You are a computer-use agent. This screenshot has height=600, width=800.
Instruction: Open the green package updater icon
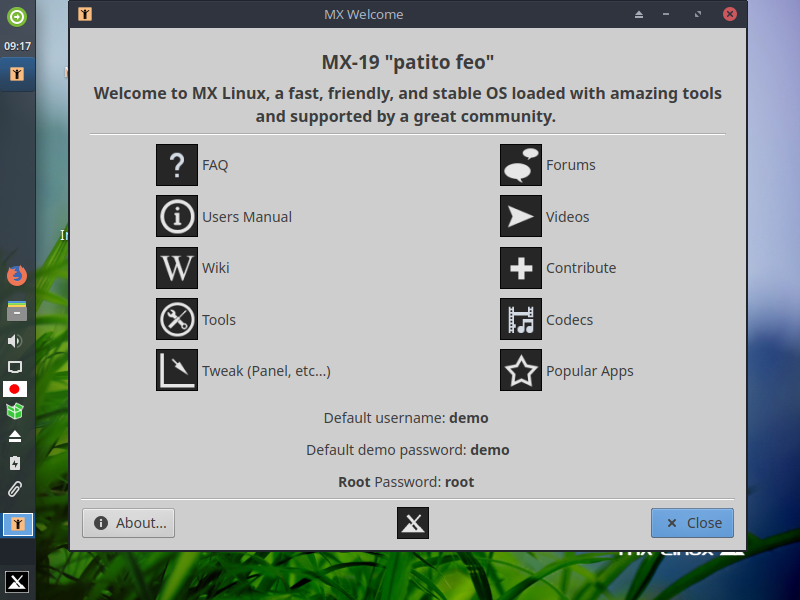coord(15,411)
